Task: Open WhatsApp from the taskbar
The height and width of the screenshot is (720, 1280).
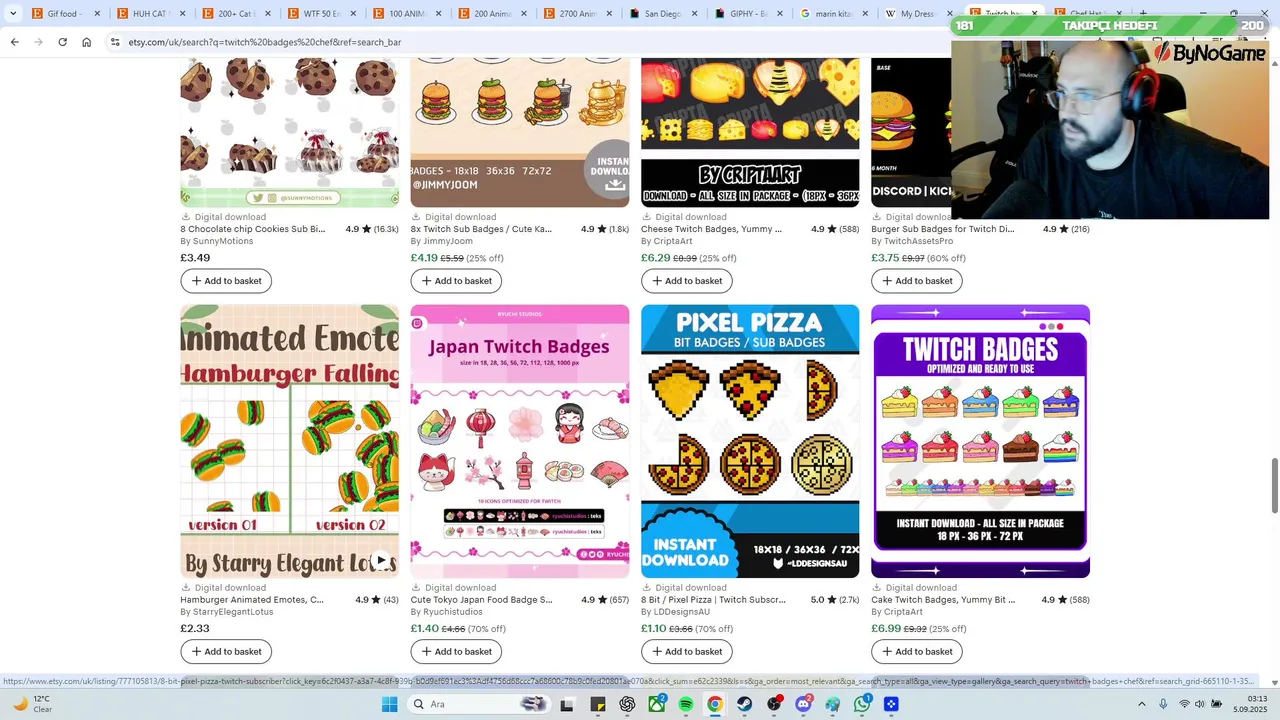Action: (862, 704)
